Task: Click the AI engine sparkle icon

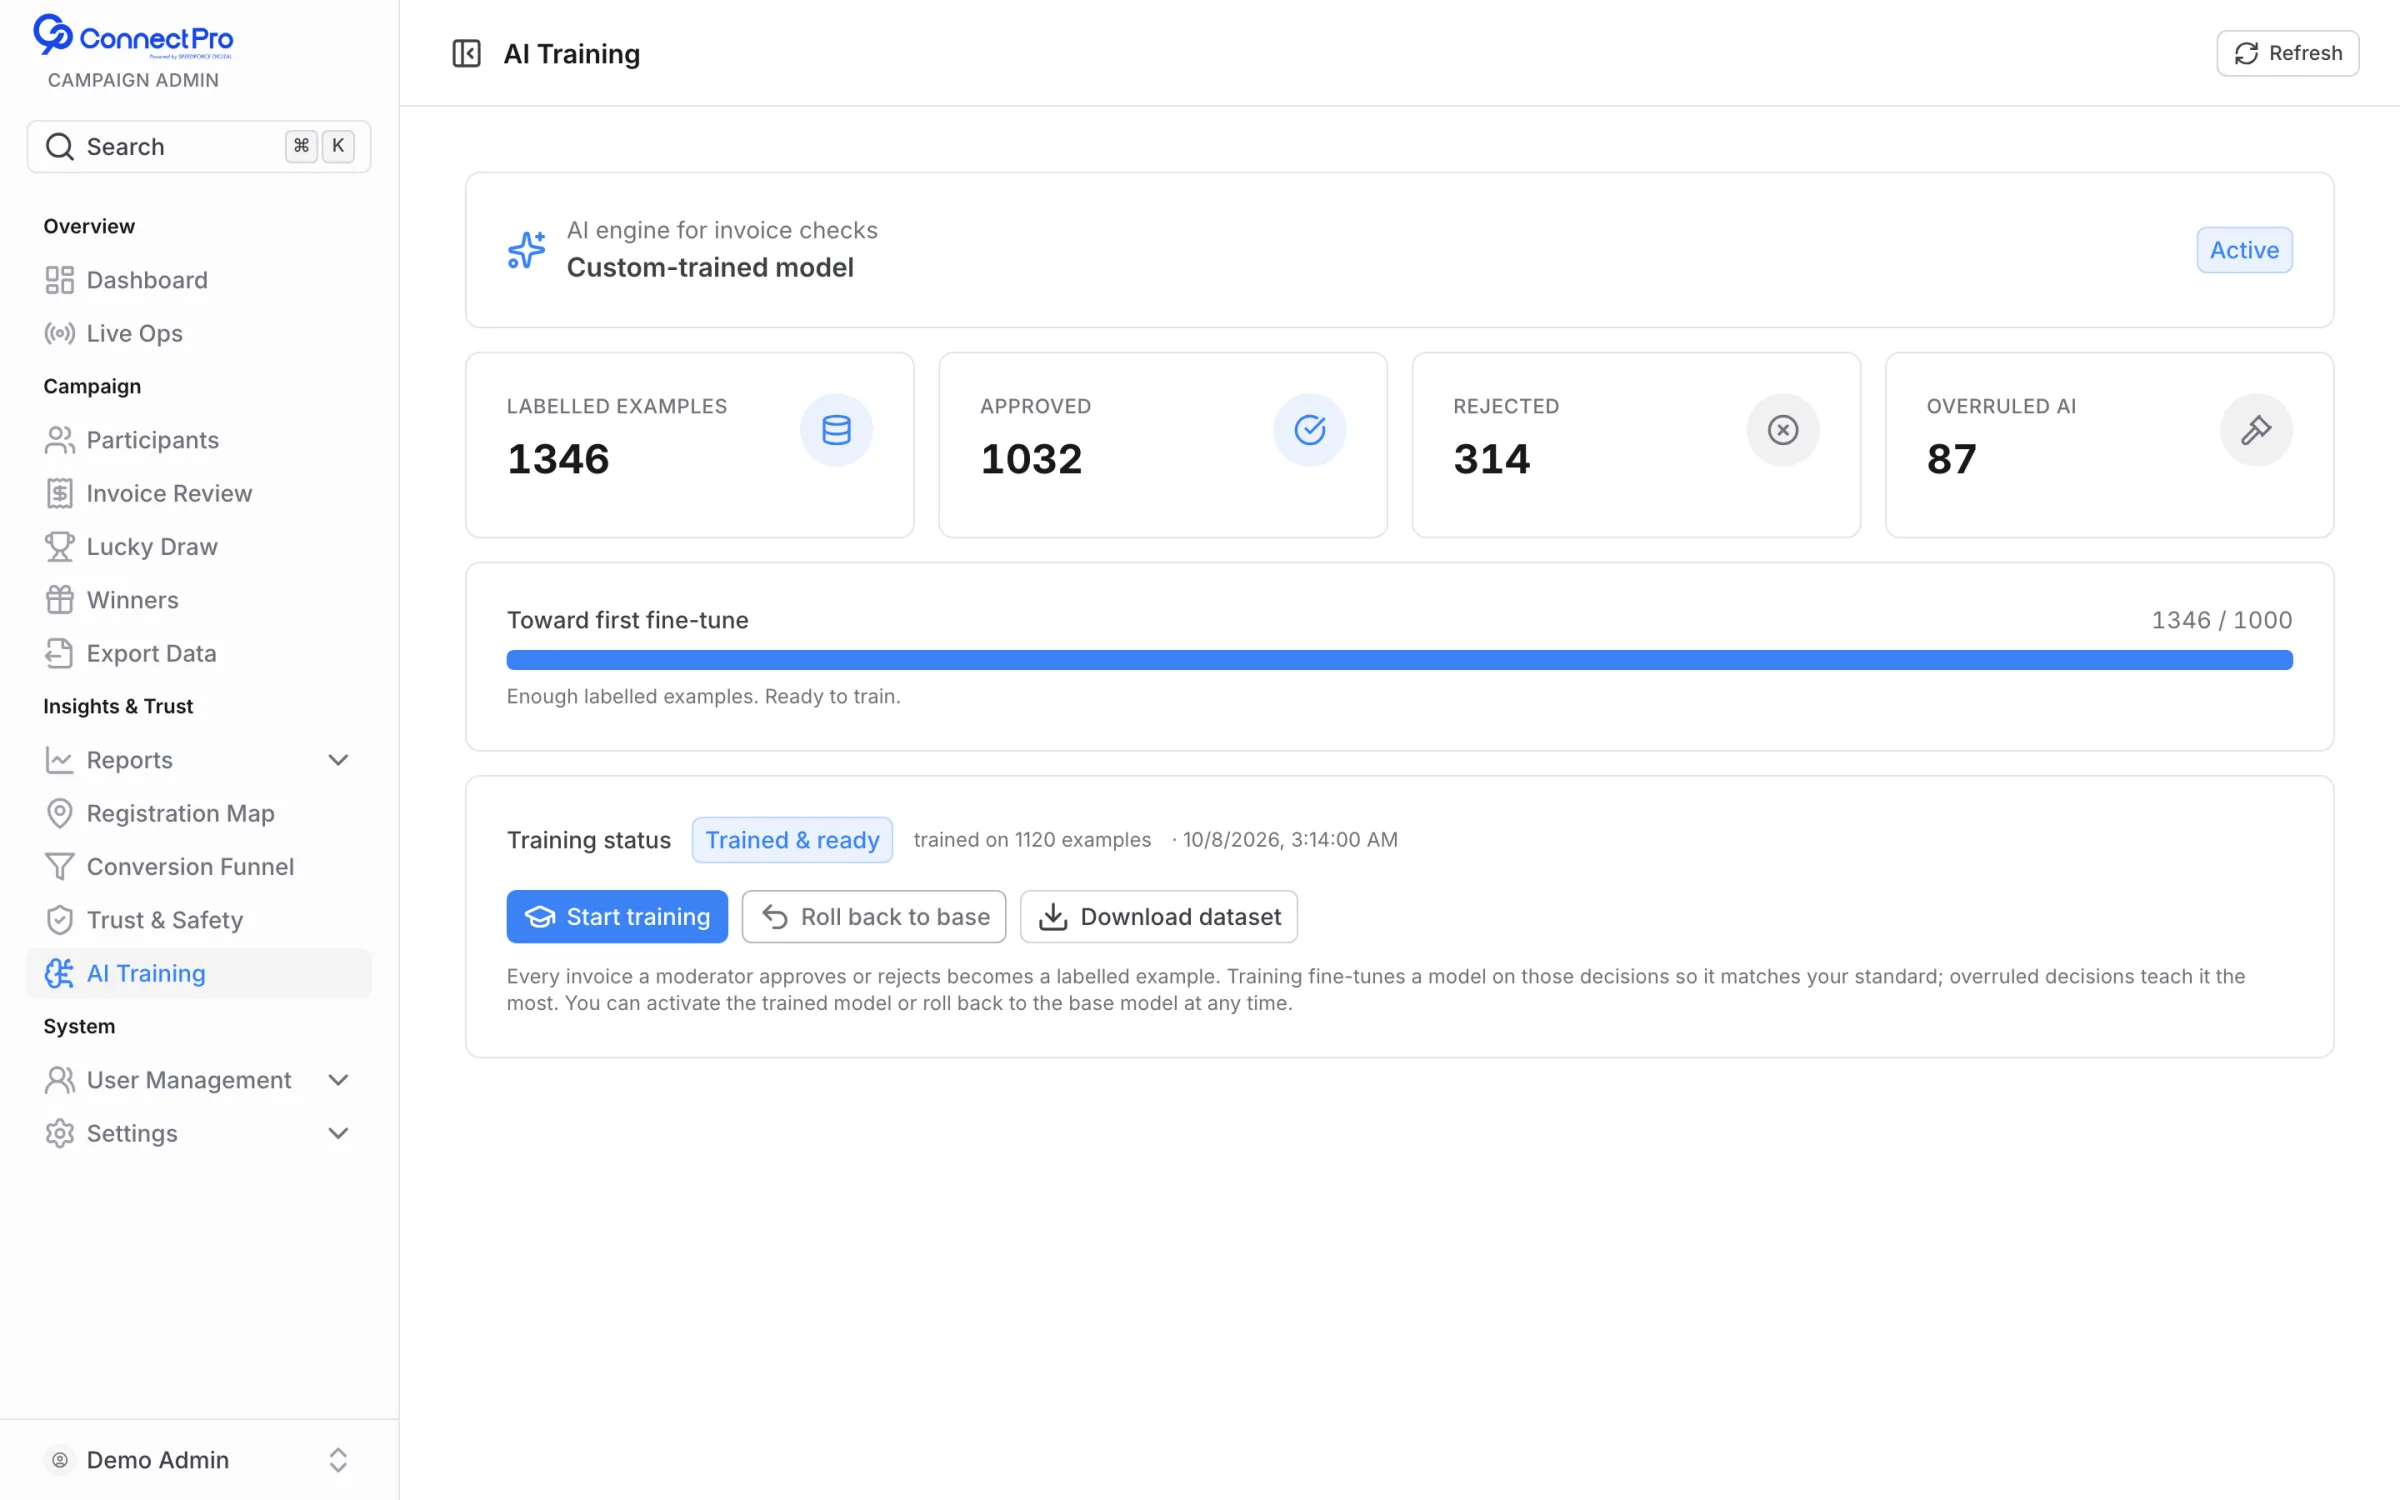Action: tap(526, 249)
